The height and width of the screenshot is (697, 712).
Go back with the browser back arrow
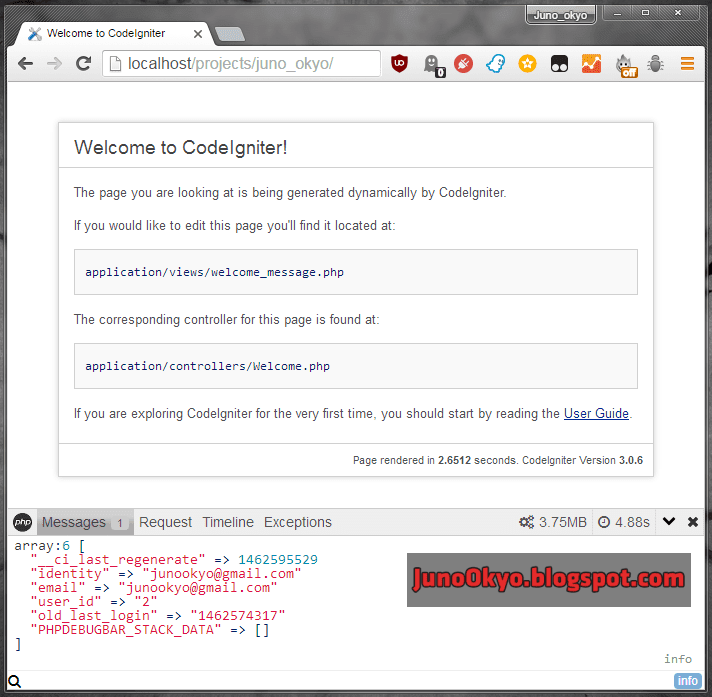point(25,64)
